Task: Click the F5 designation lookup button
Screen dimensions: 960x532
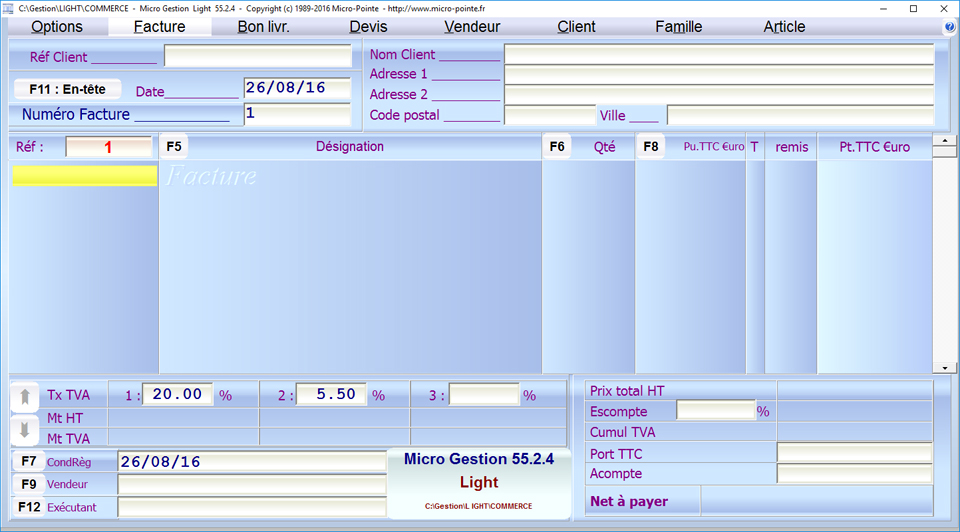Action: [174, 147]
